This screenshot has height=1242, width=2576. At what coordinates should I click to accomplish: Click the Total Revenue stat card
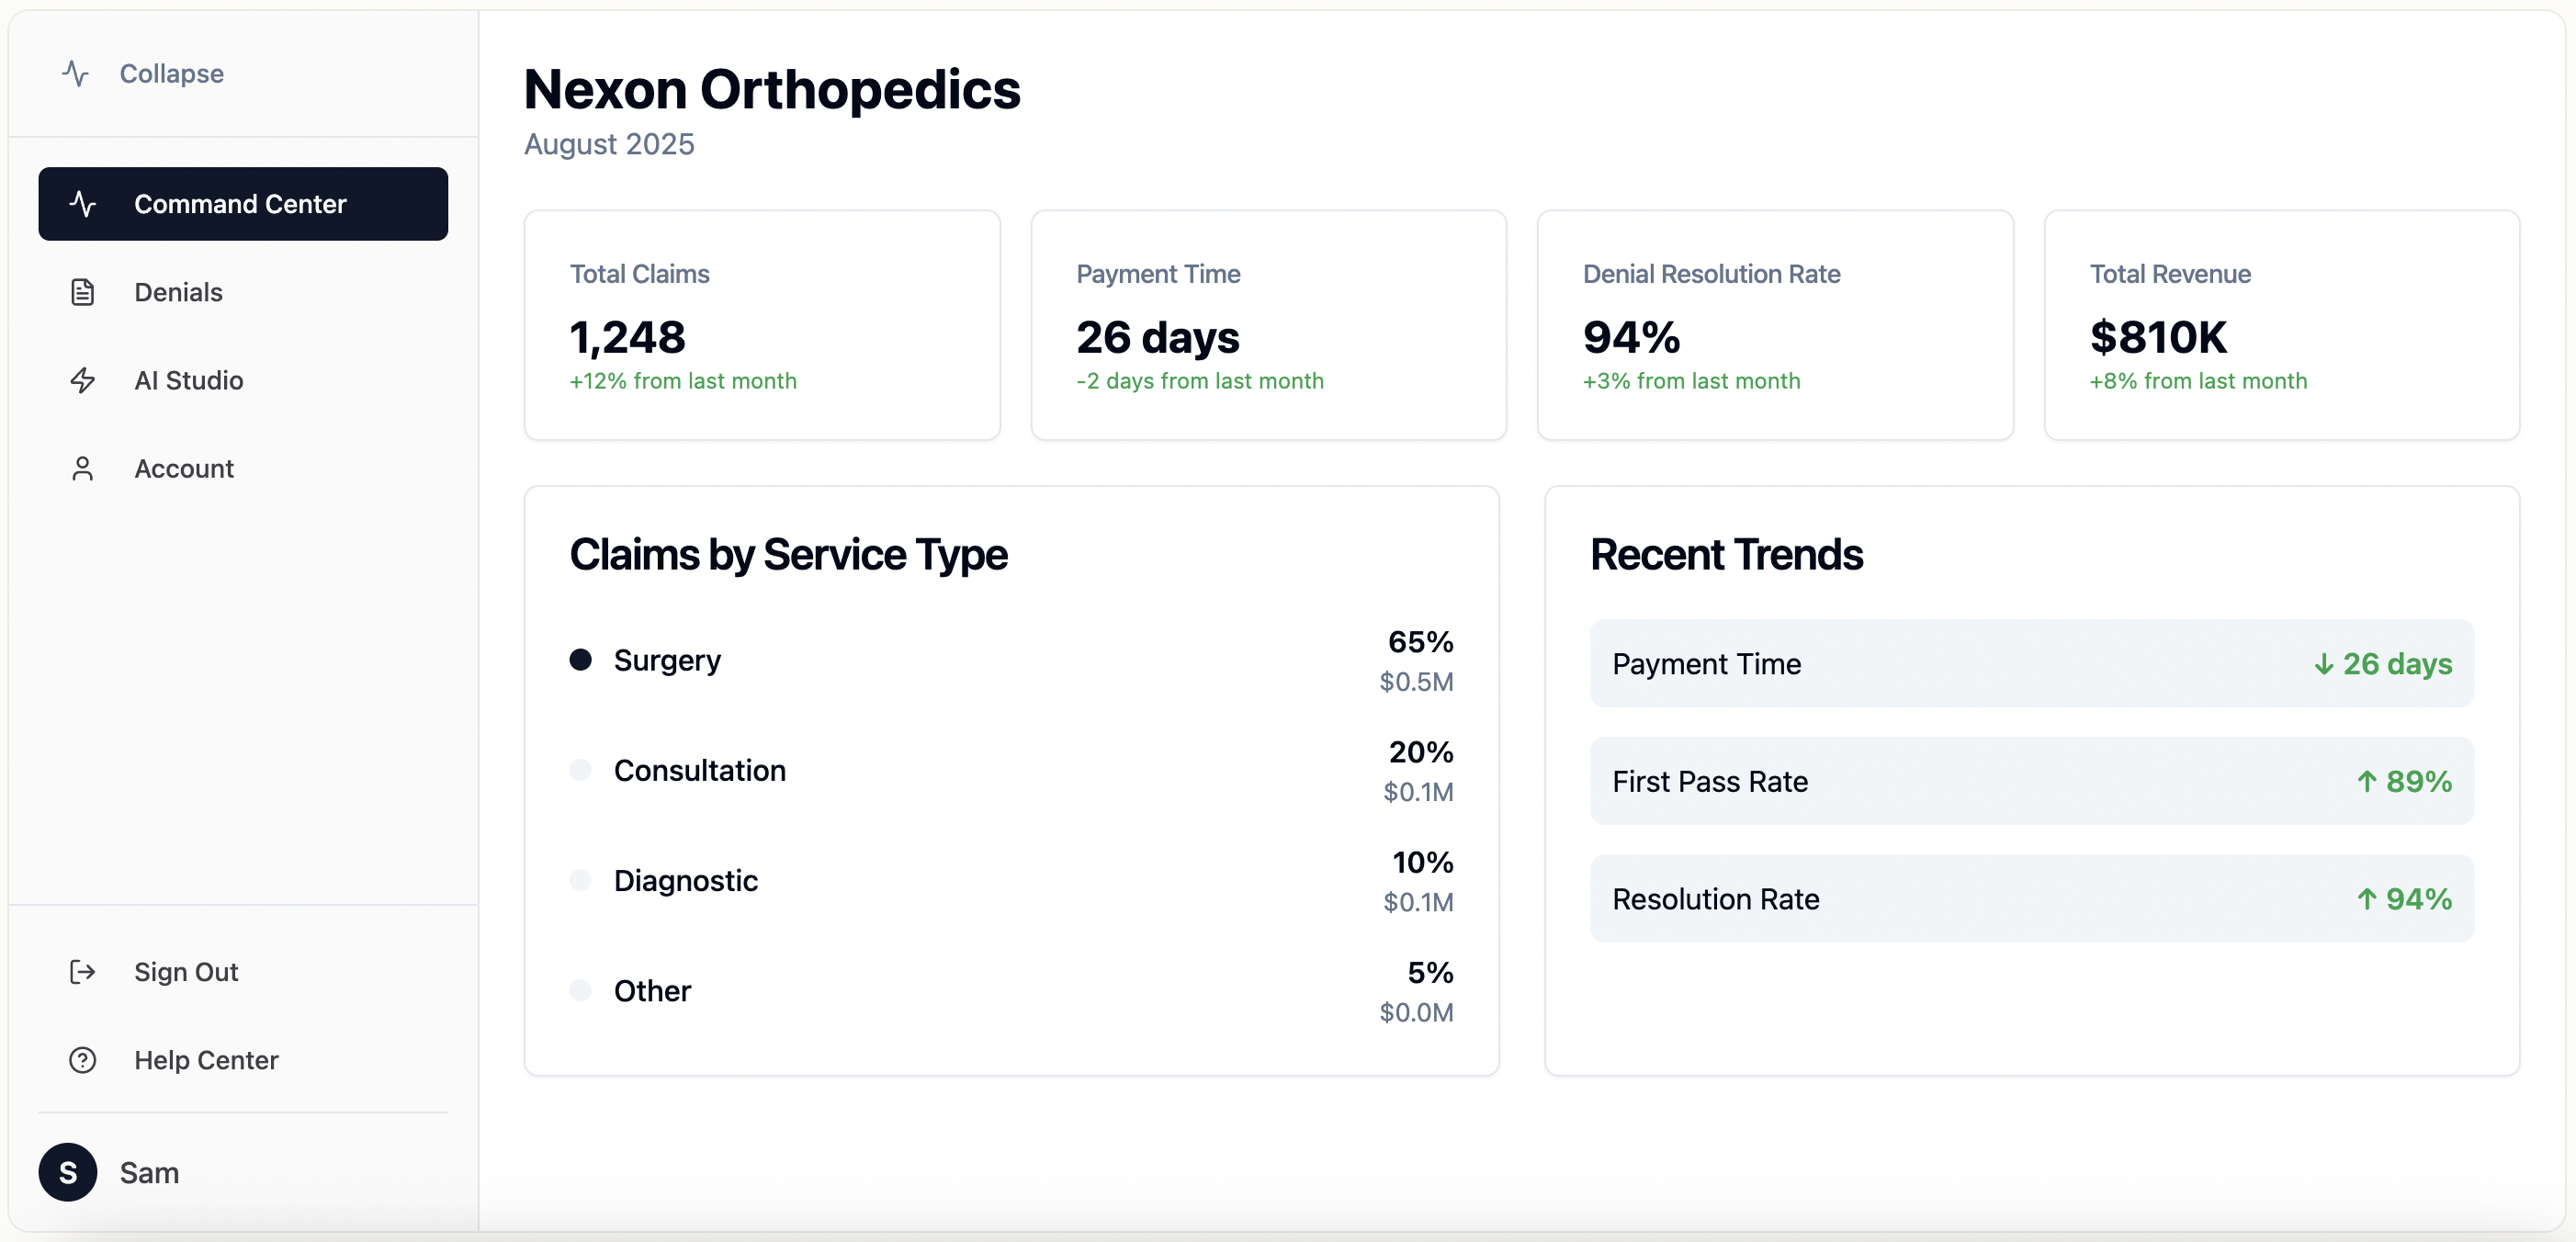(2281, 325)
